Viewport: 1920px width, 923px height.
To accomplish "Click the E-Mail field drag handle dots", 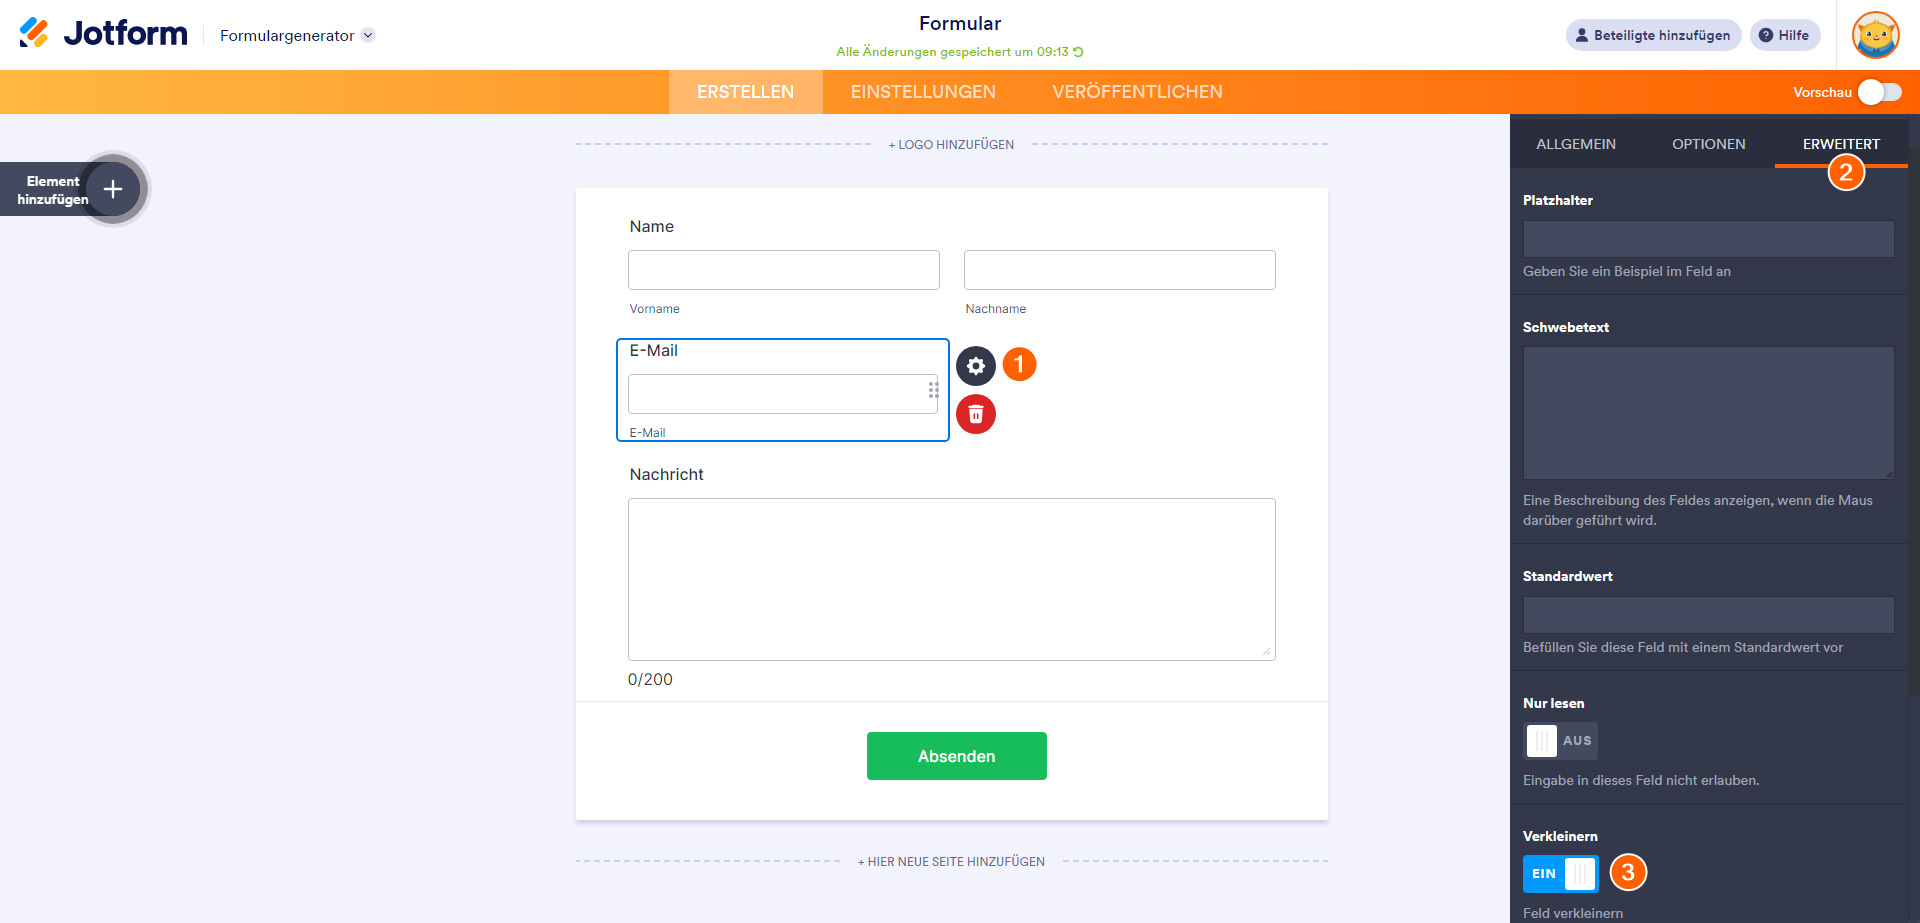I will pyautogui.click(x=933, y=390).
